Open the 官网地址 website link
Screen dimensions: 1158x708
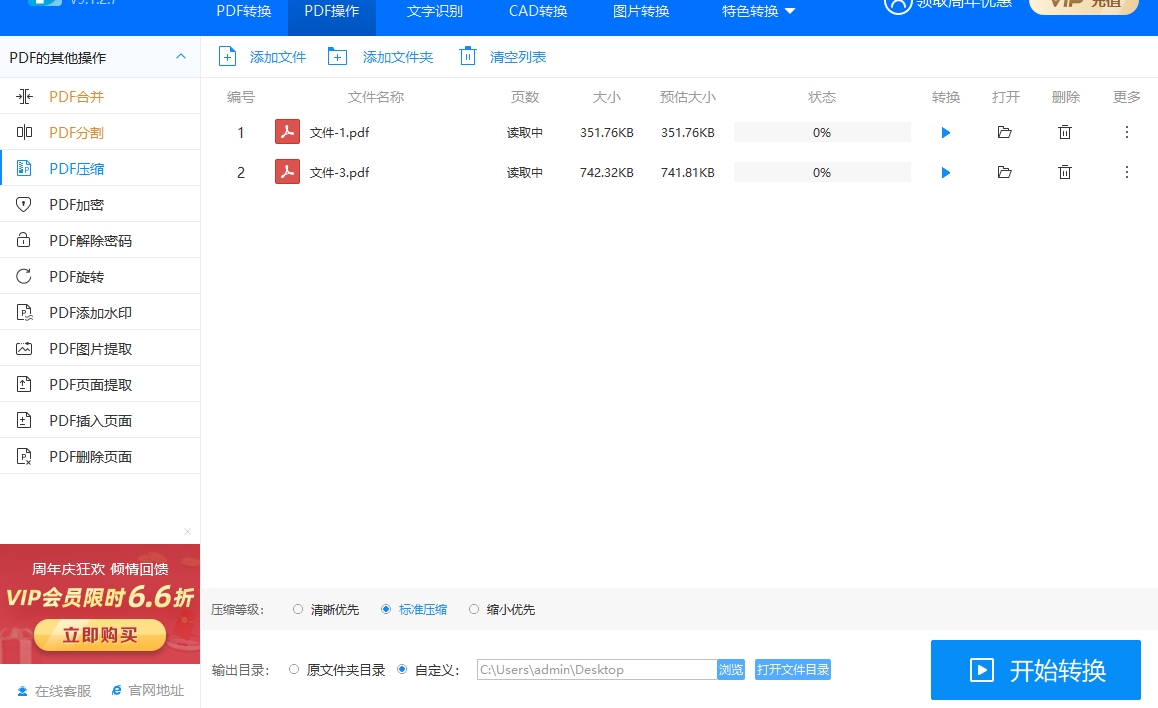(148, 690)
